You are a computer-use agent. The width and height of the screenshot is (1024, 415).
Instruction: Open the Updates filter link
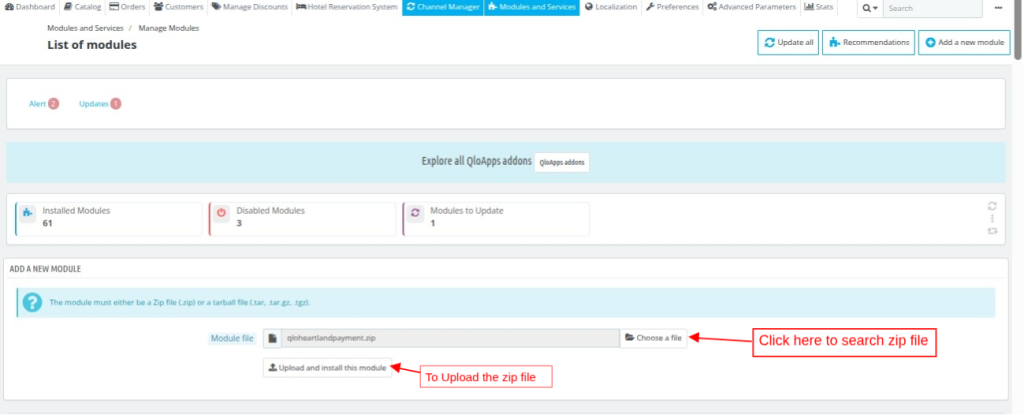pyautogui.click(x=93, y=104)
